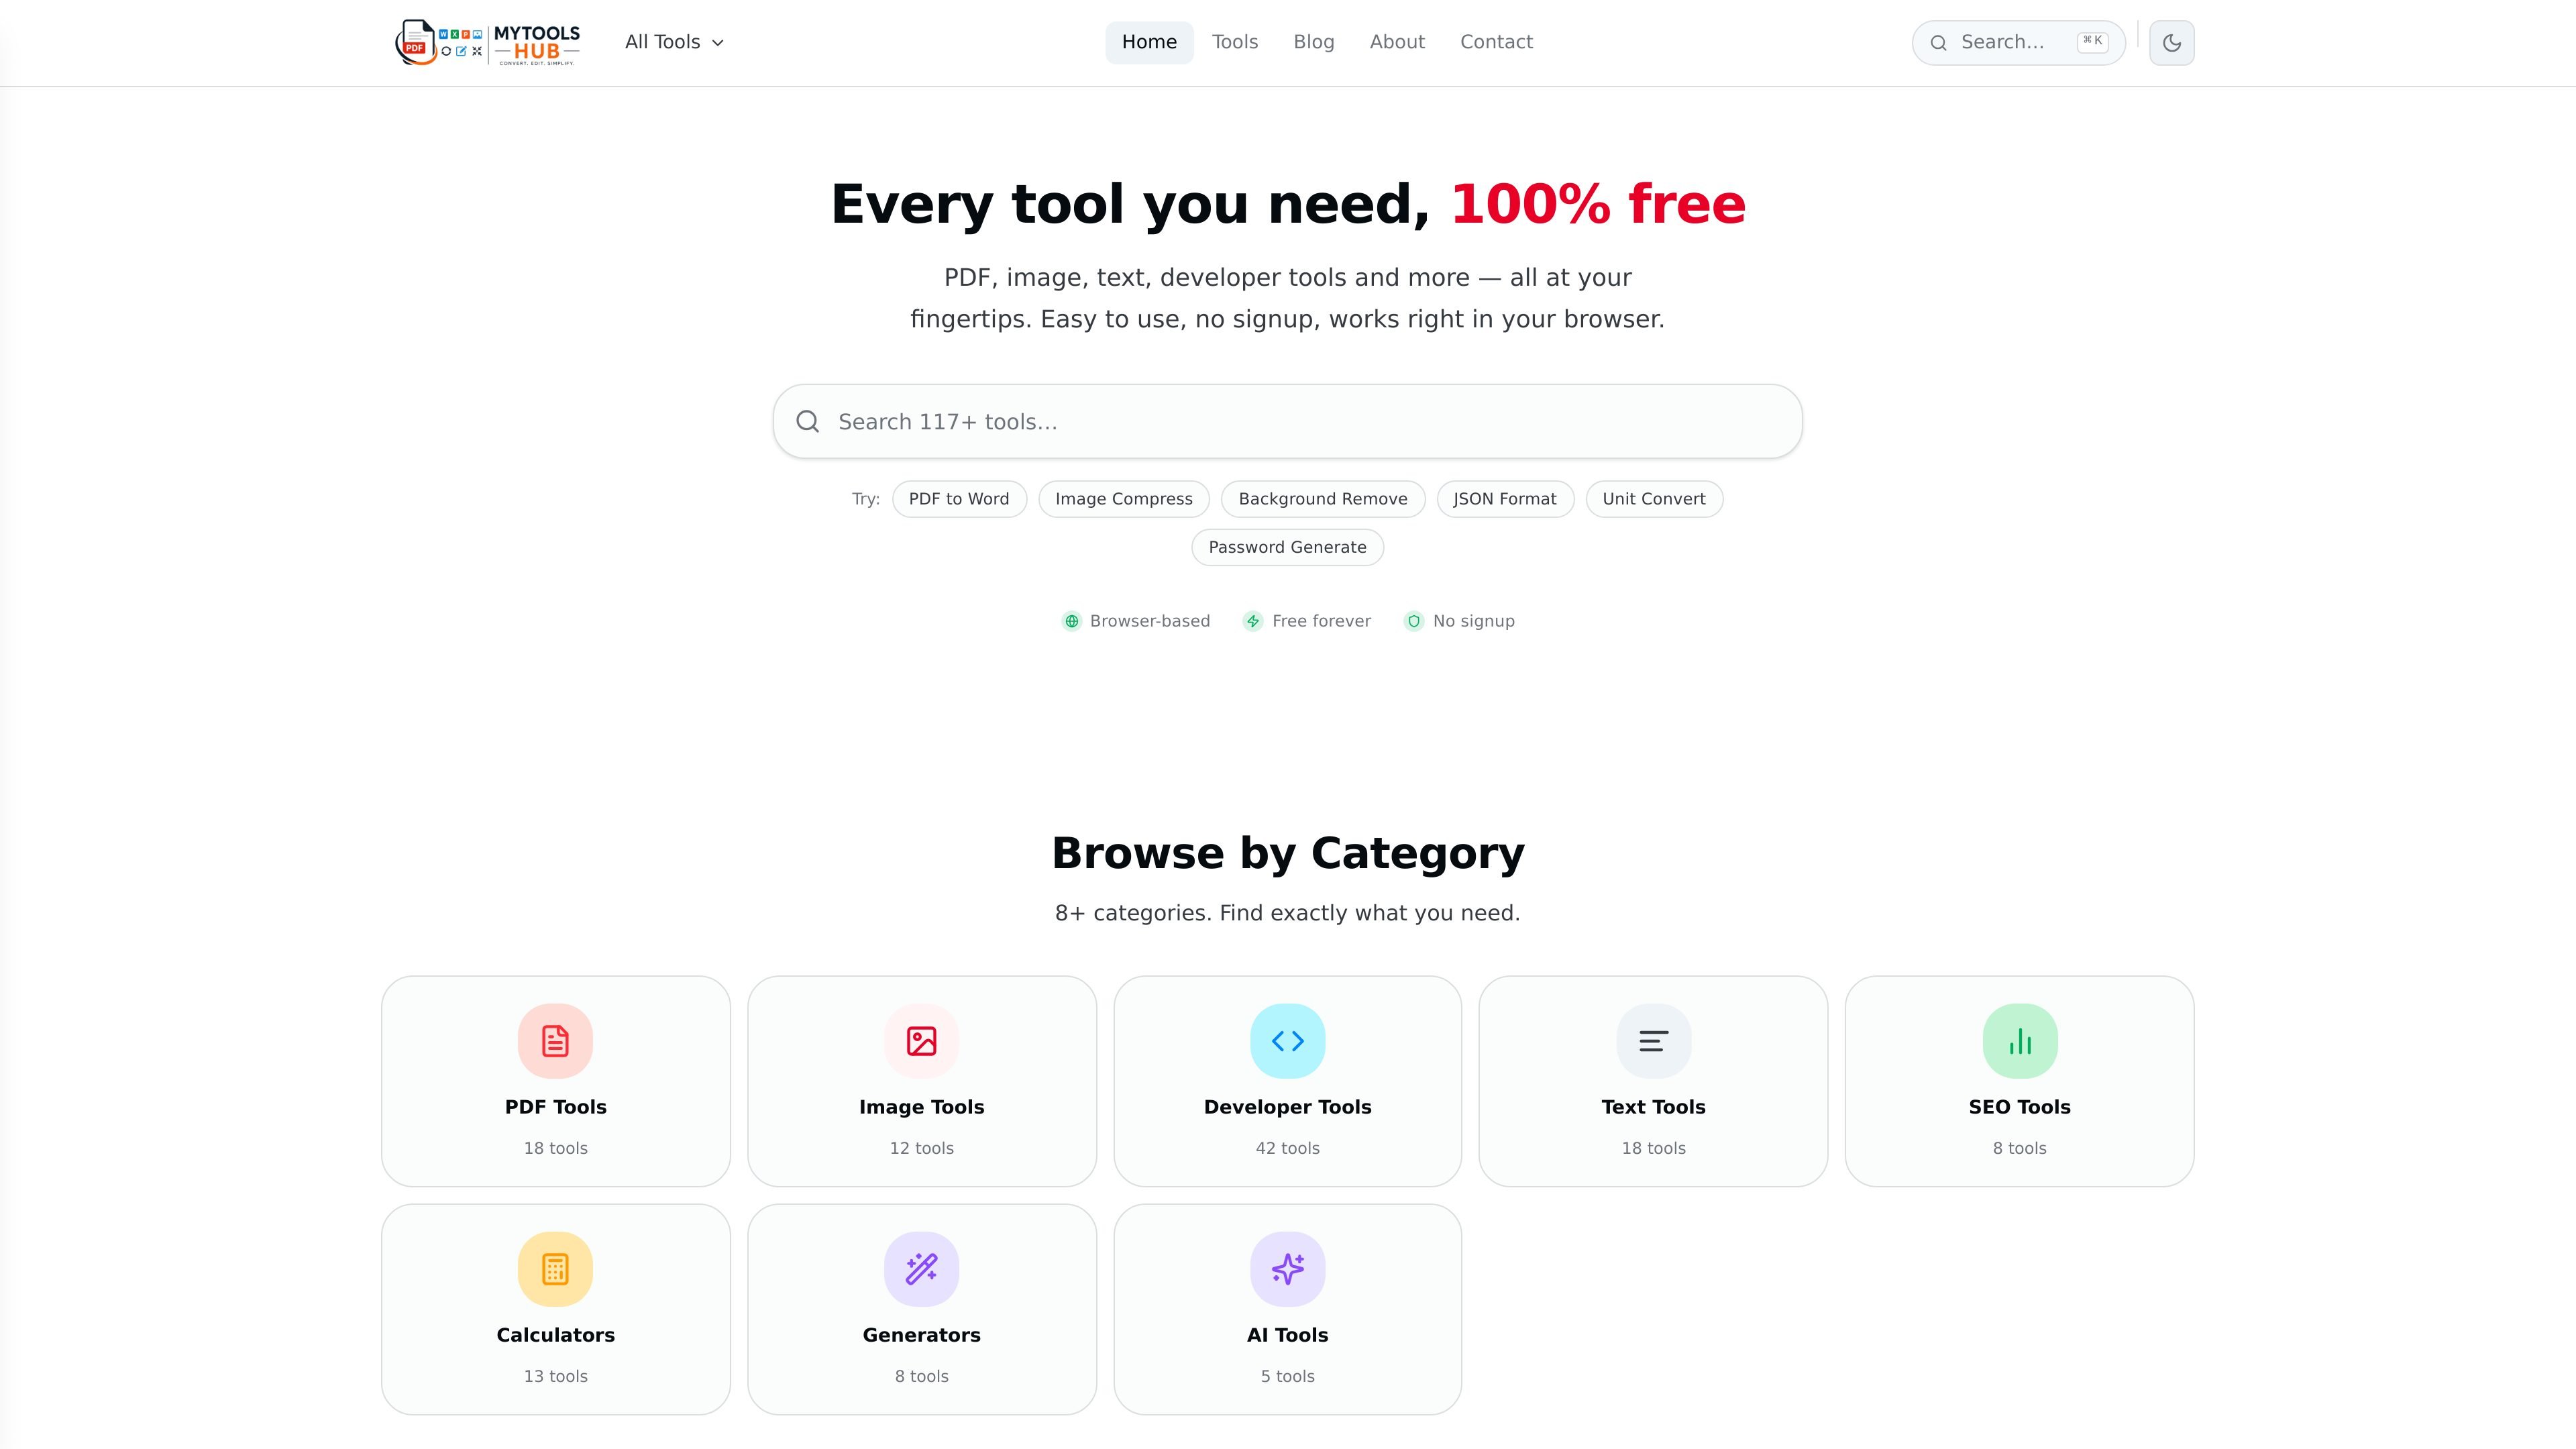Select the PDF Tools card title
The height and width of the screenshot is (1449, 2576).
pos(555,1107)
